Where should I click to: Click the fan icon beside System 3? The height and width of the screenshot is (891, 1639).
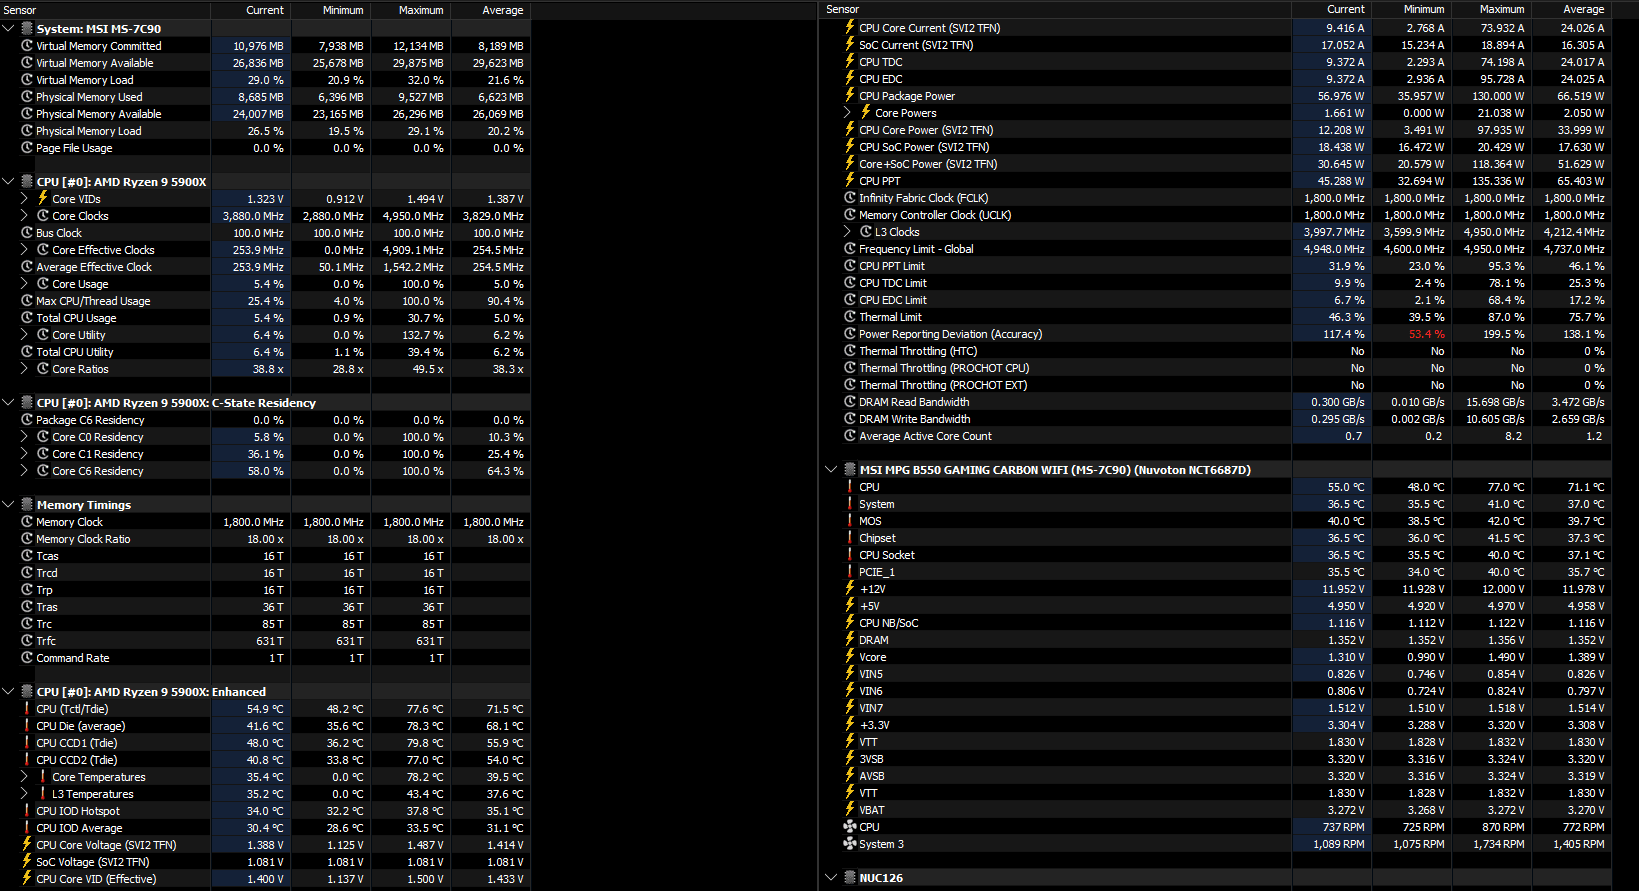pyautogui.click(x=850, y=844)
